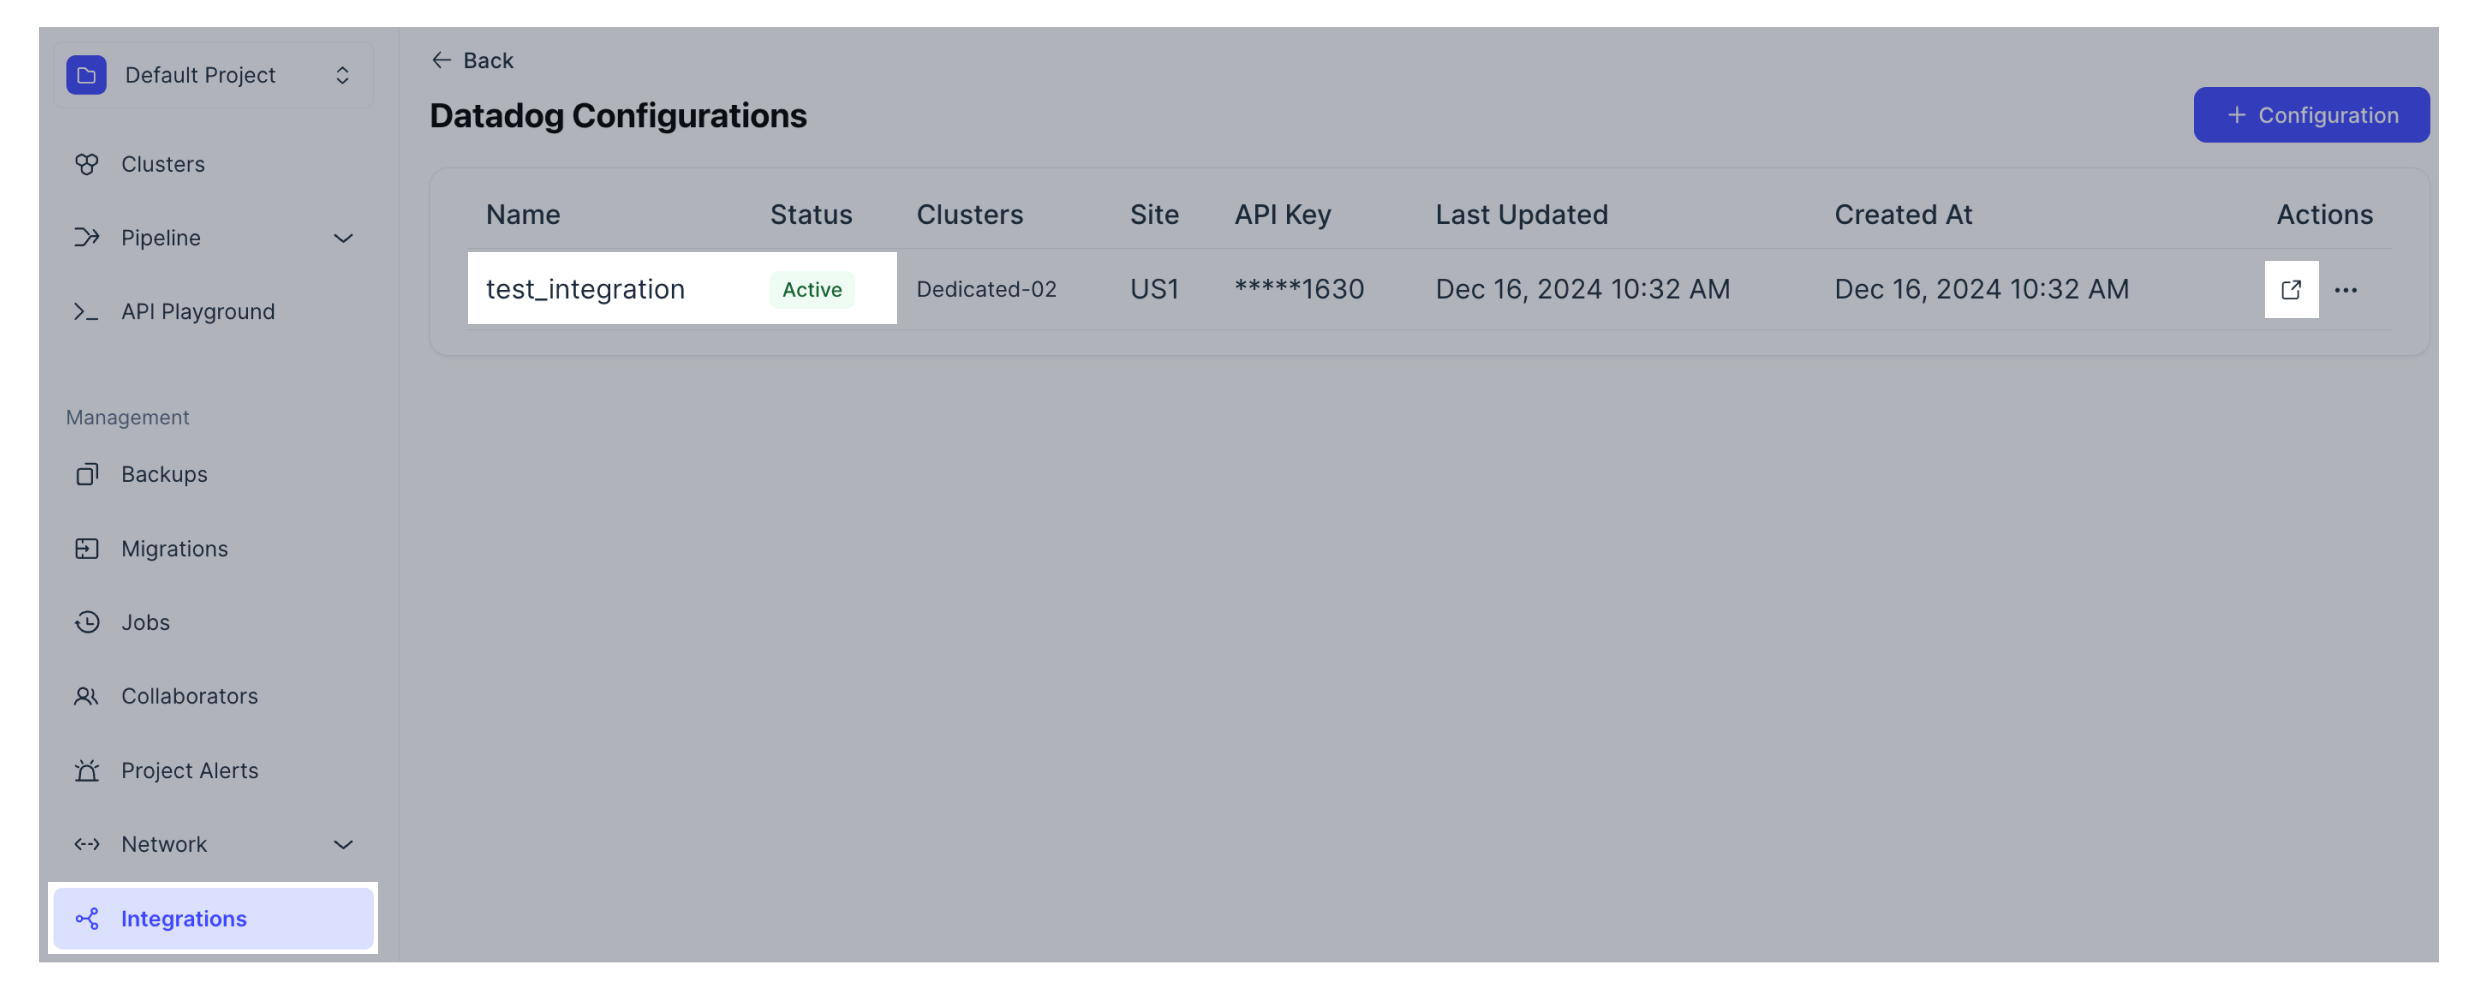The height and width of the screenshot is (990, 2478).
Task: Open API Playground from sidebar
Action: point(197,312)
